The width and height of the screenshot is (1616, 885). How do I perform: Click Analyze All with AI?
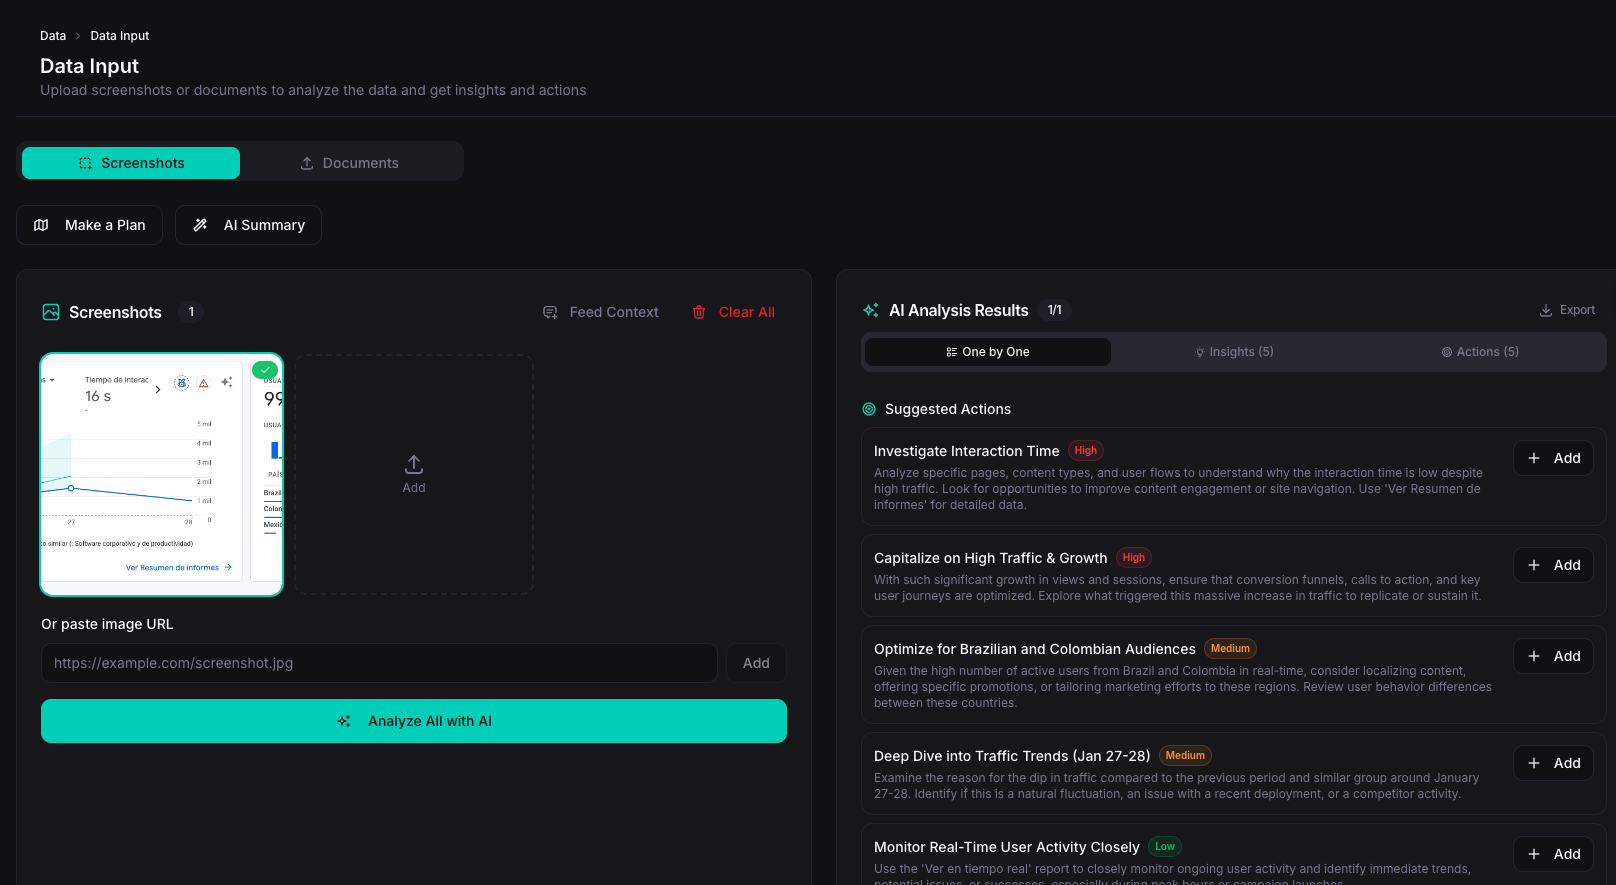click(x=414, y=721)
